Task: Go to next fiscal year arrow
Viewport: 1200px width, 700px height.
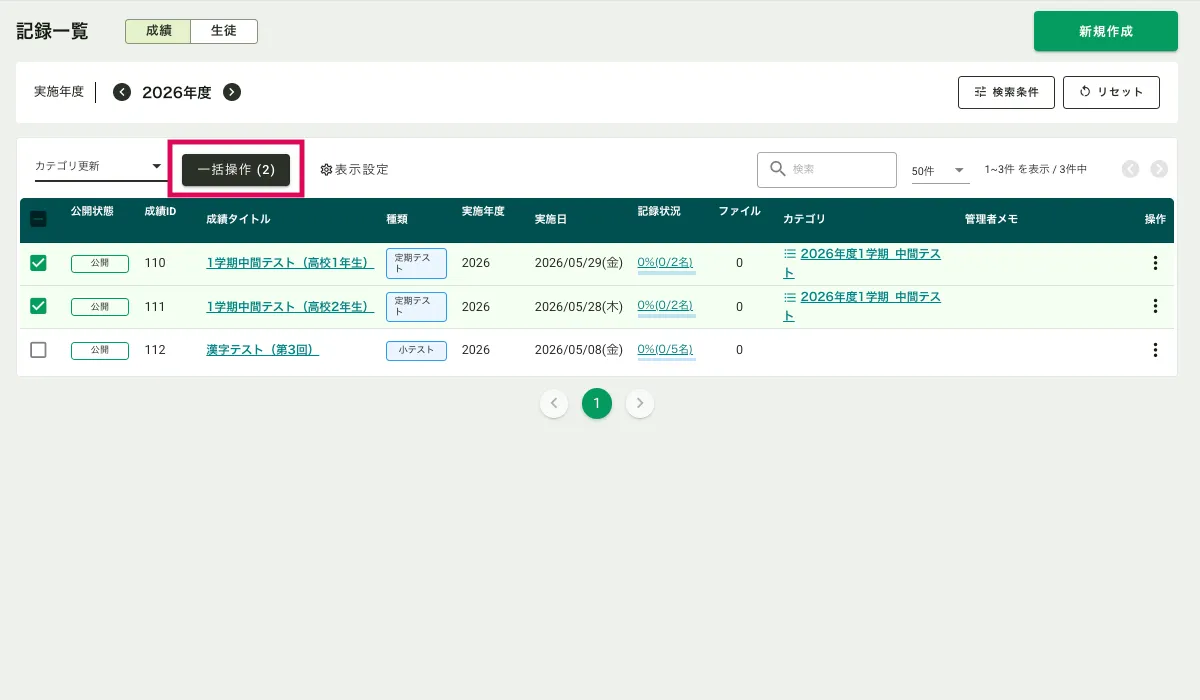Action: [232, 92]
